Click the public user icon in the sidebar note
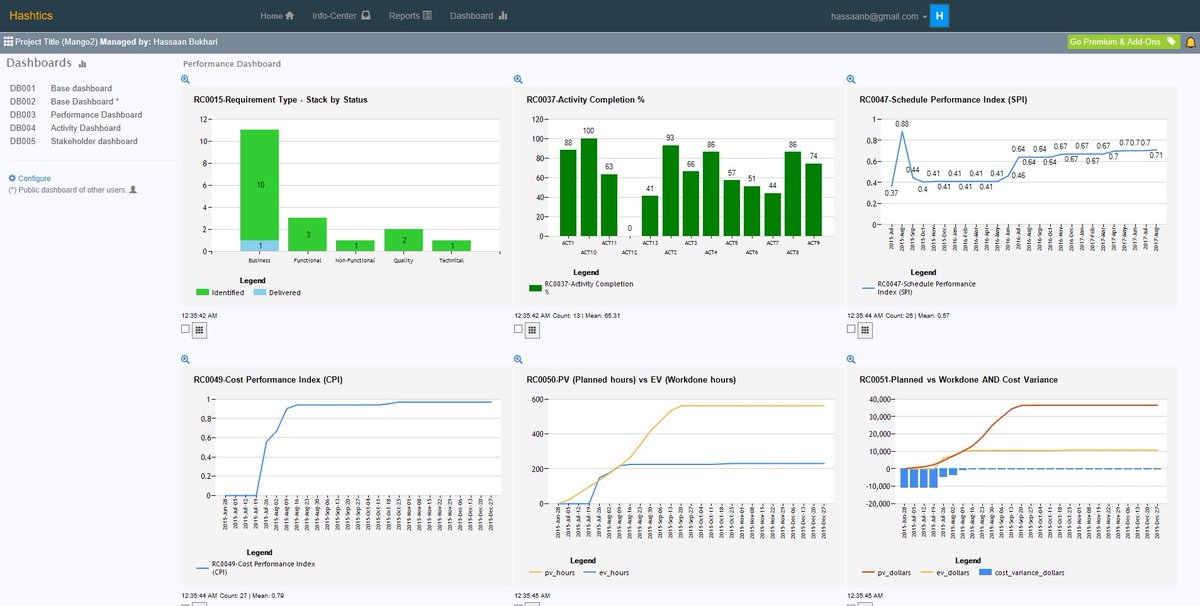Viewport: 1200px width, 606px height. pyautogui.click(x=133, y=189)
